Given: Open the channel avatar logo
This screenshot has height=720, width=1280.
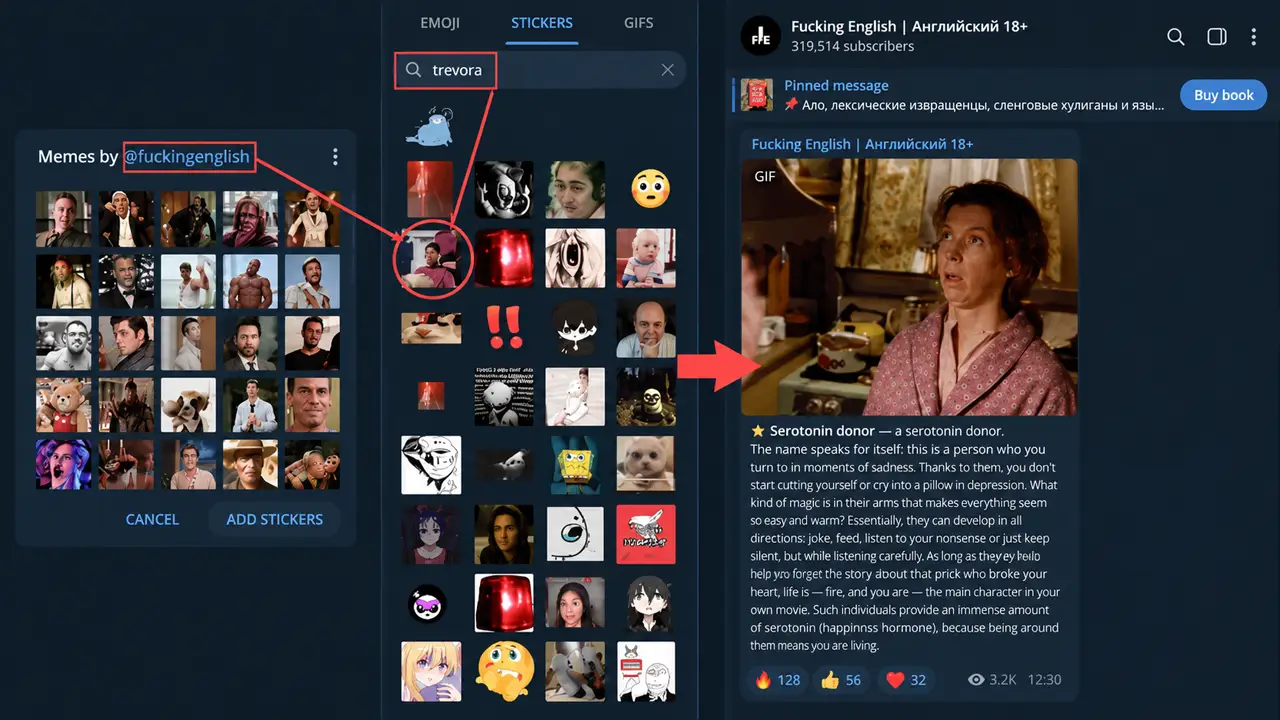Looking at the screenshot, I should [760, 36].
